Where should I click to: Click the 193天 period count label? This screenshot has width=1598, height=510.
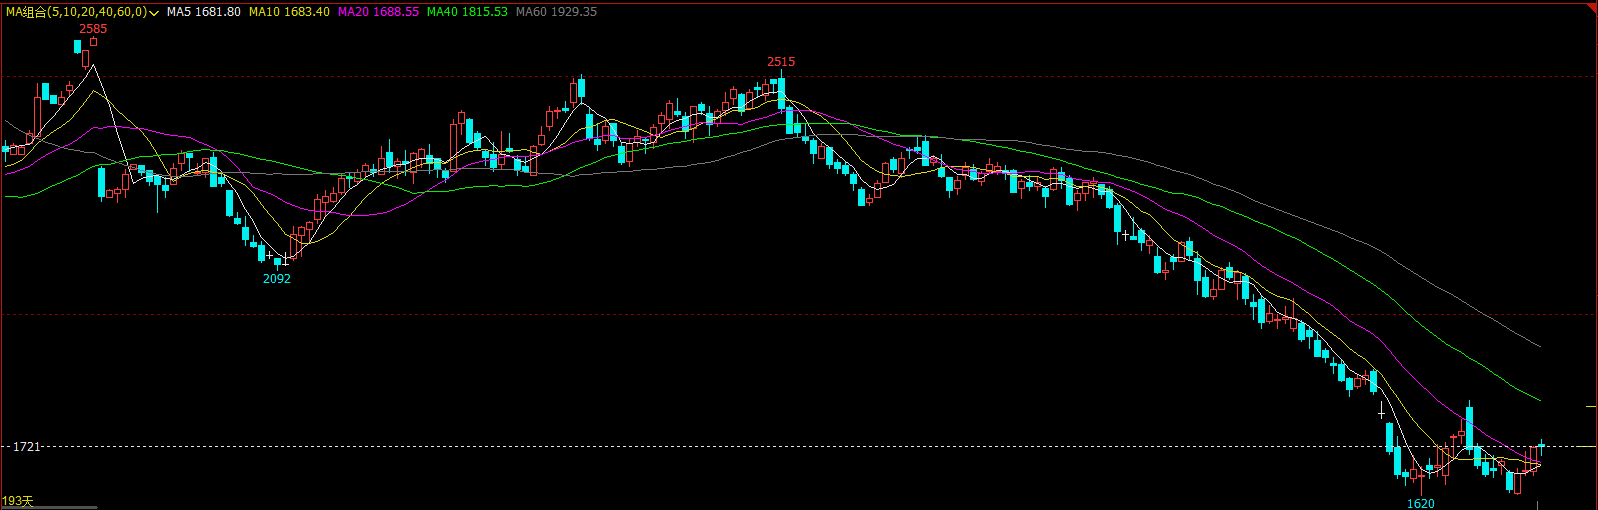17,501
